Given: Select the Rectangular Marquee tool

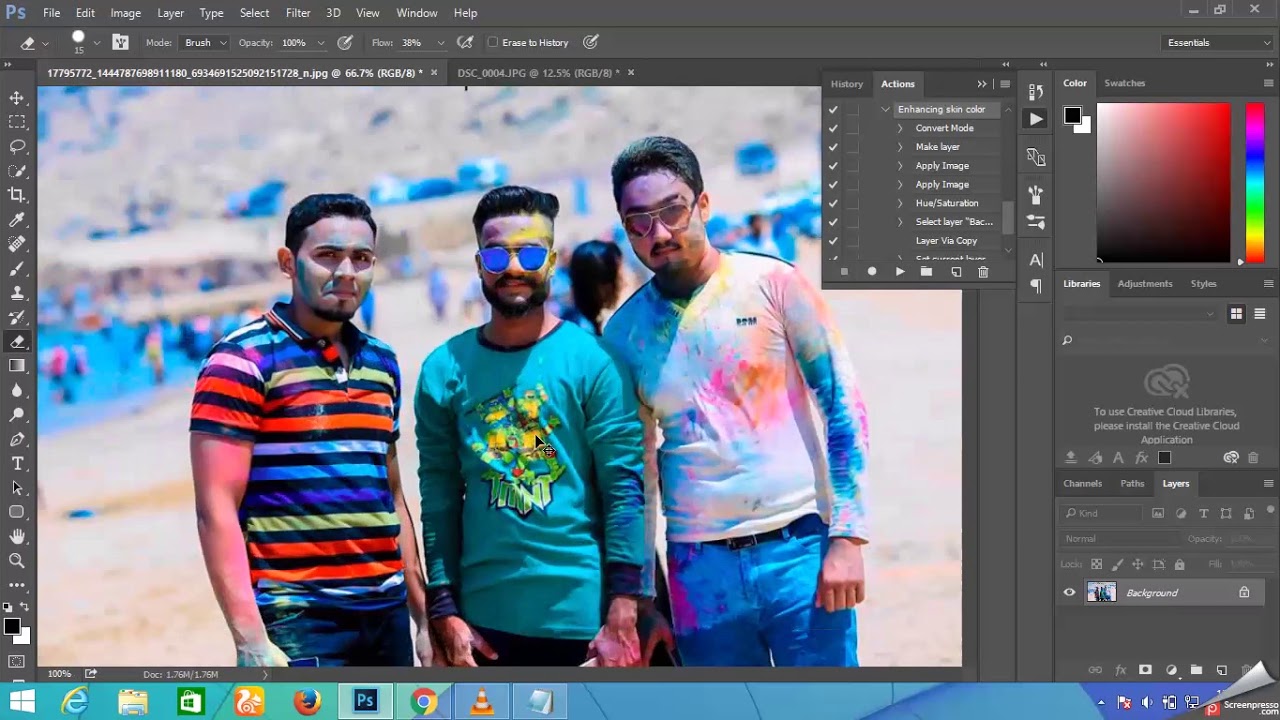Looking at the screenshot, I should pyautogui.click(x=17, y=122).
